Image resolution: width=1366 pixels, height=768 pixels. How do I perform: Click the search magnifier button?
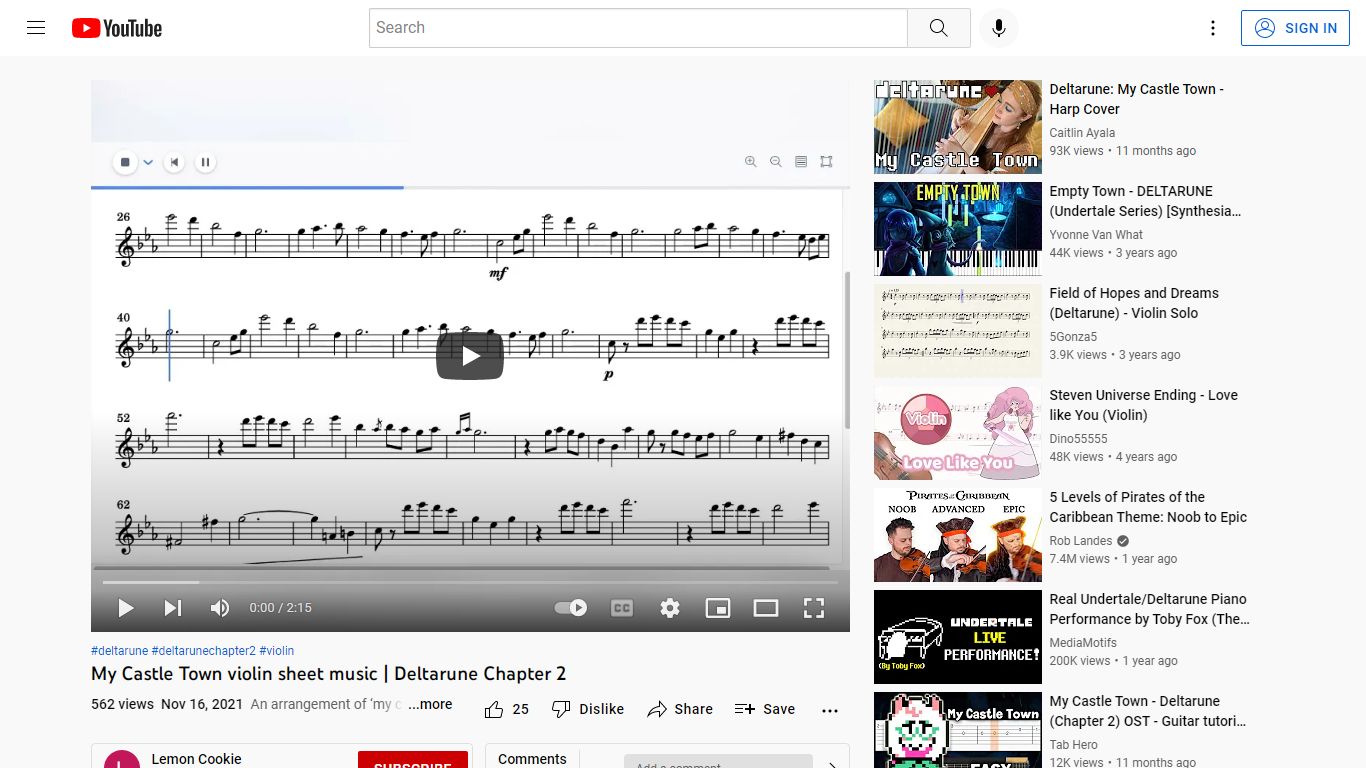tap(938, 28)
